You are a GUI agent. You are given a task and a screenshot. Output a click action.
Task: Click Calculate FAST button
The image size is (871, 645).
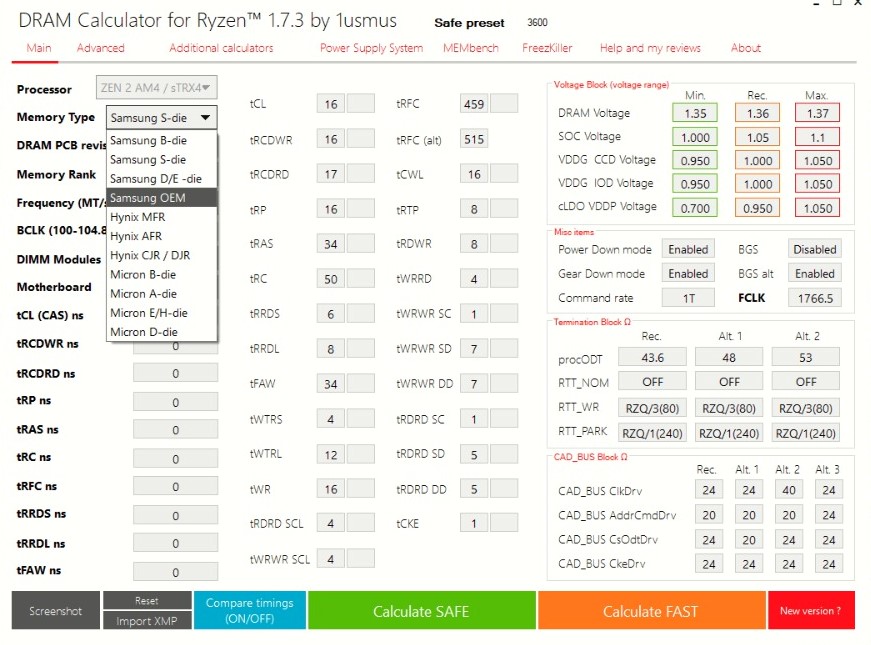point(651,611)
